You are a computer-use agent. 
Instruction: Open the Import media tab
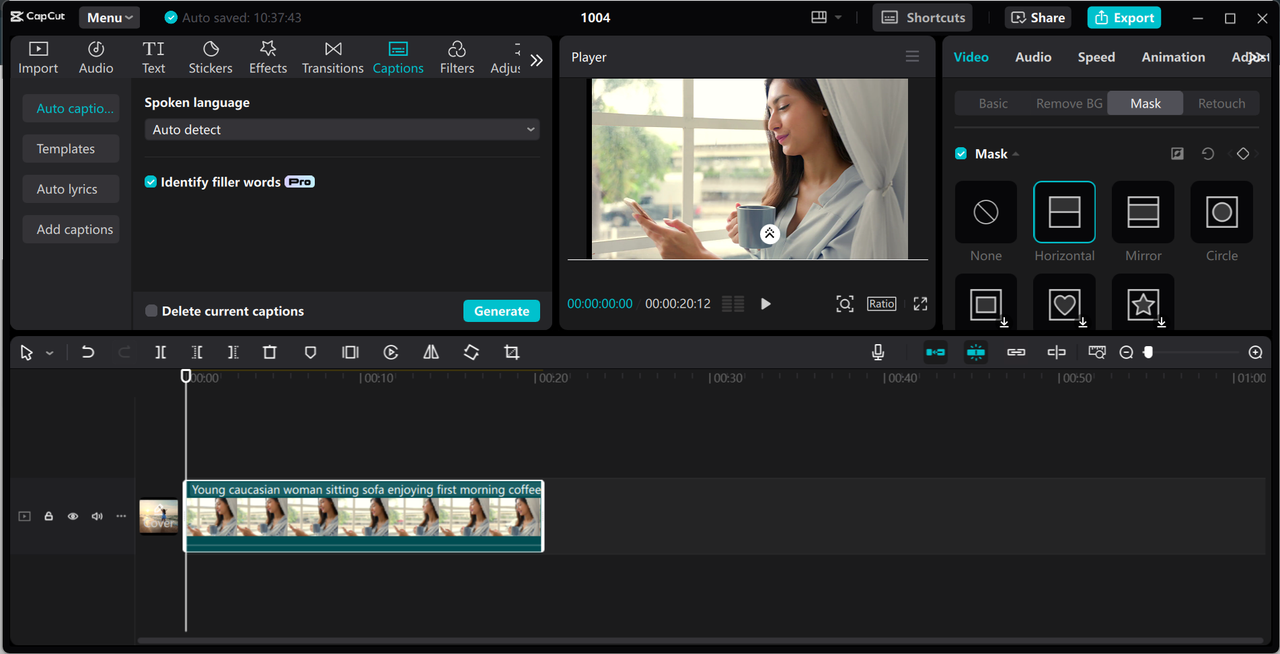(38, 58)
